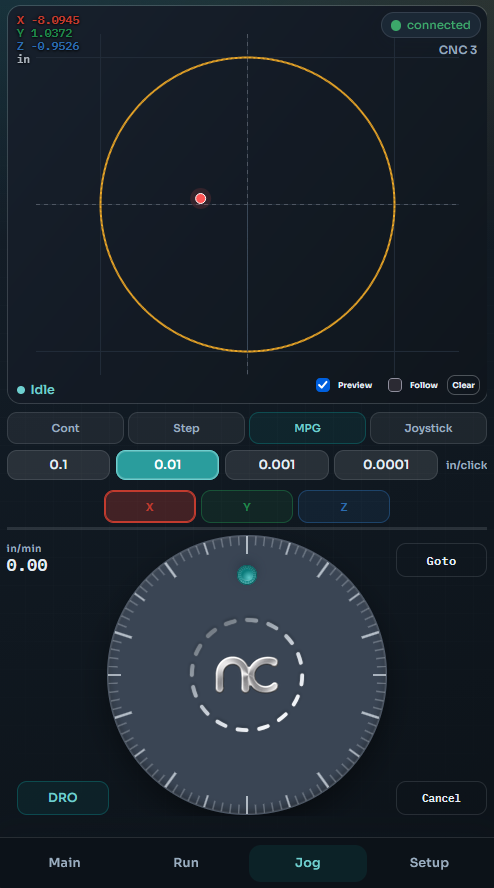Click the CNC 3 machine label
The width and height of the screenshot is (494, 888).
tap(458, 50)
